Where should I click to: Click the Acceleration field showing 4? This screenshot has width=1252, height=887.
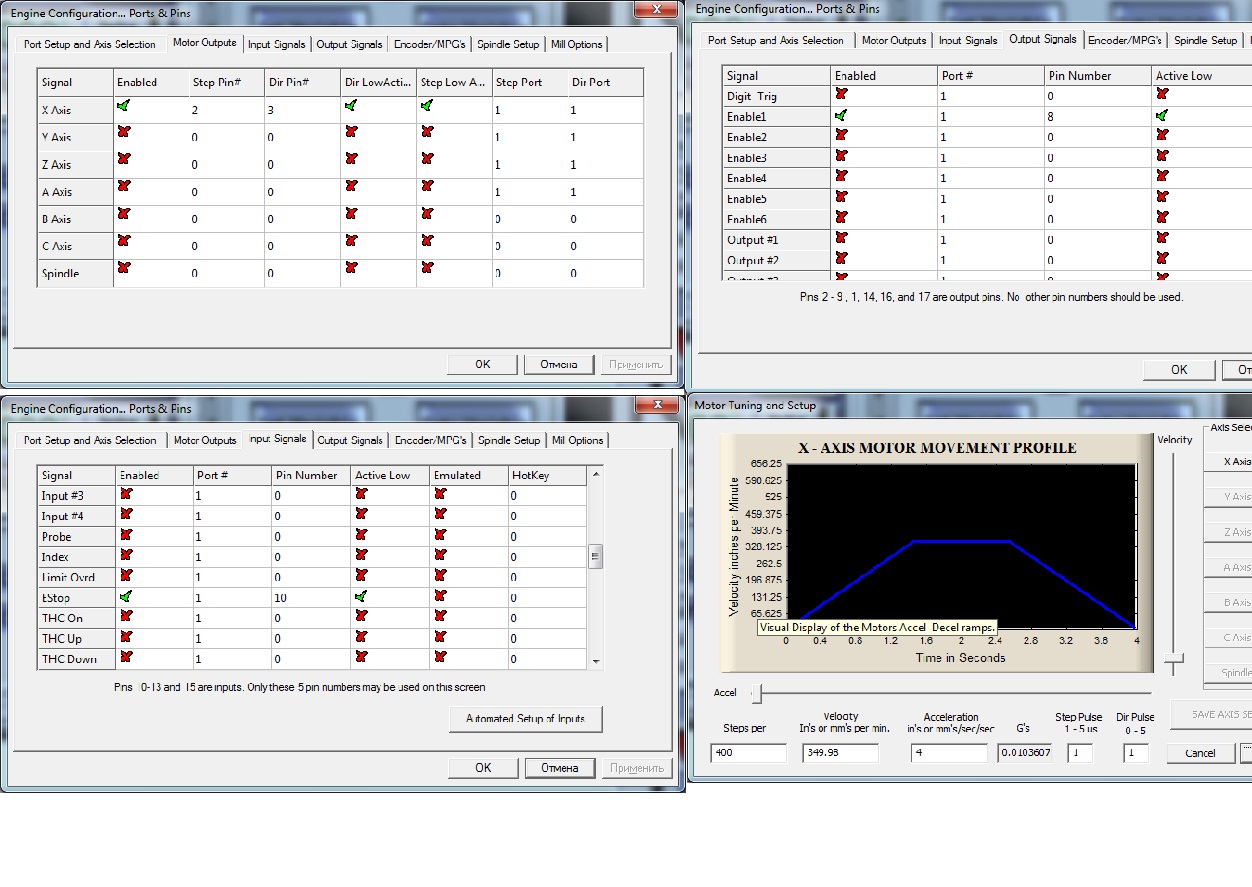point(949,753)
